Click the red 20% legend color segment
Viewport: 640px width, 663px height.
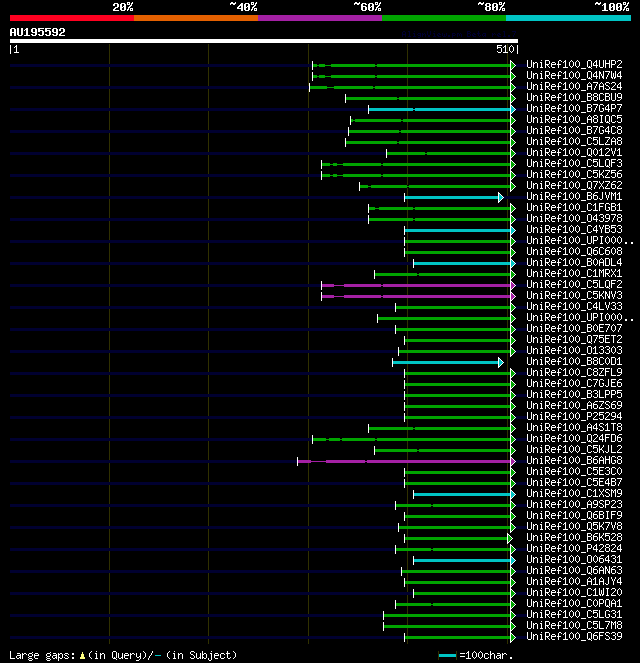pos(72,18)
